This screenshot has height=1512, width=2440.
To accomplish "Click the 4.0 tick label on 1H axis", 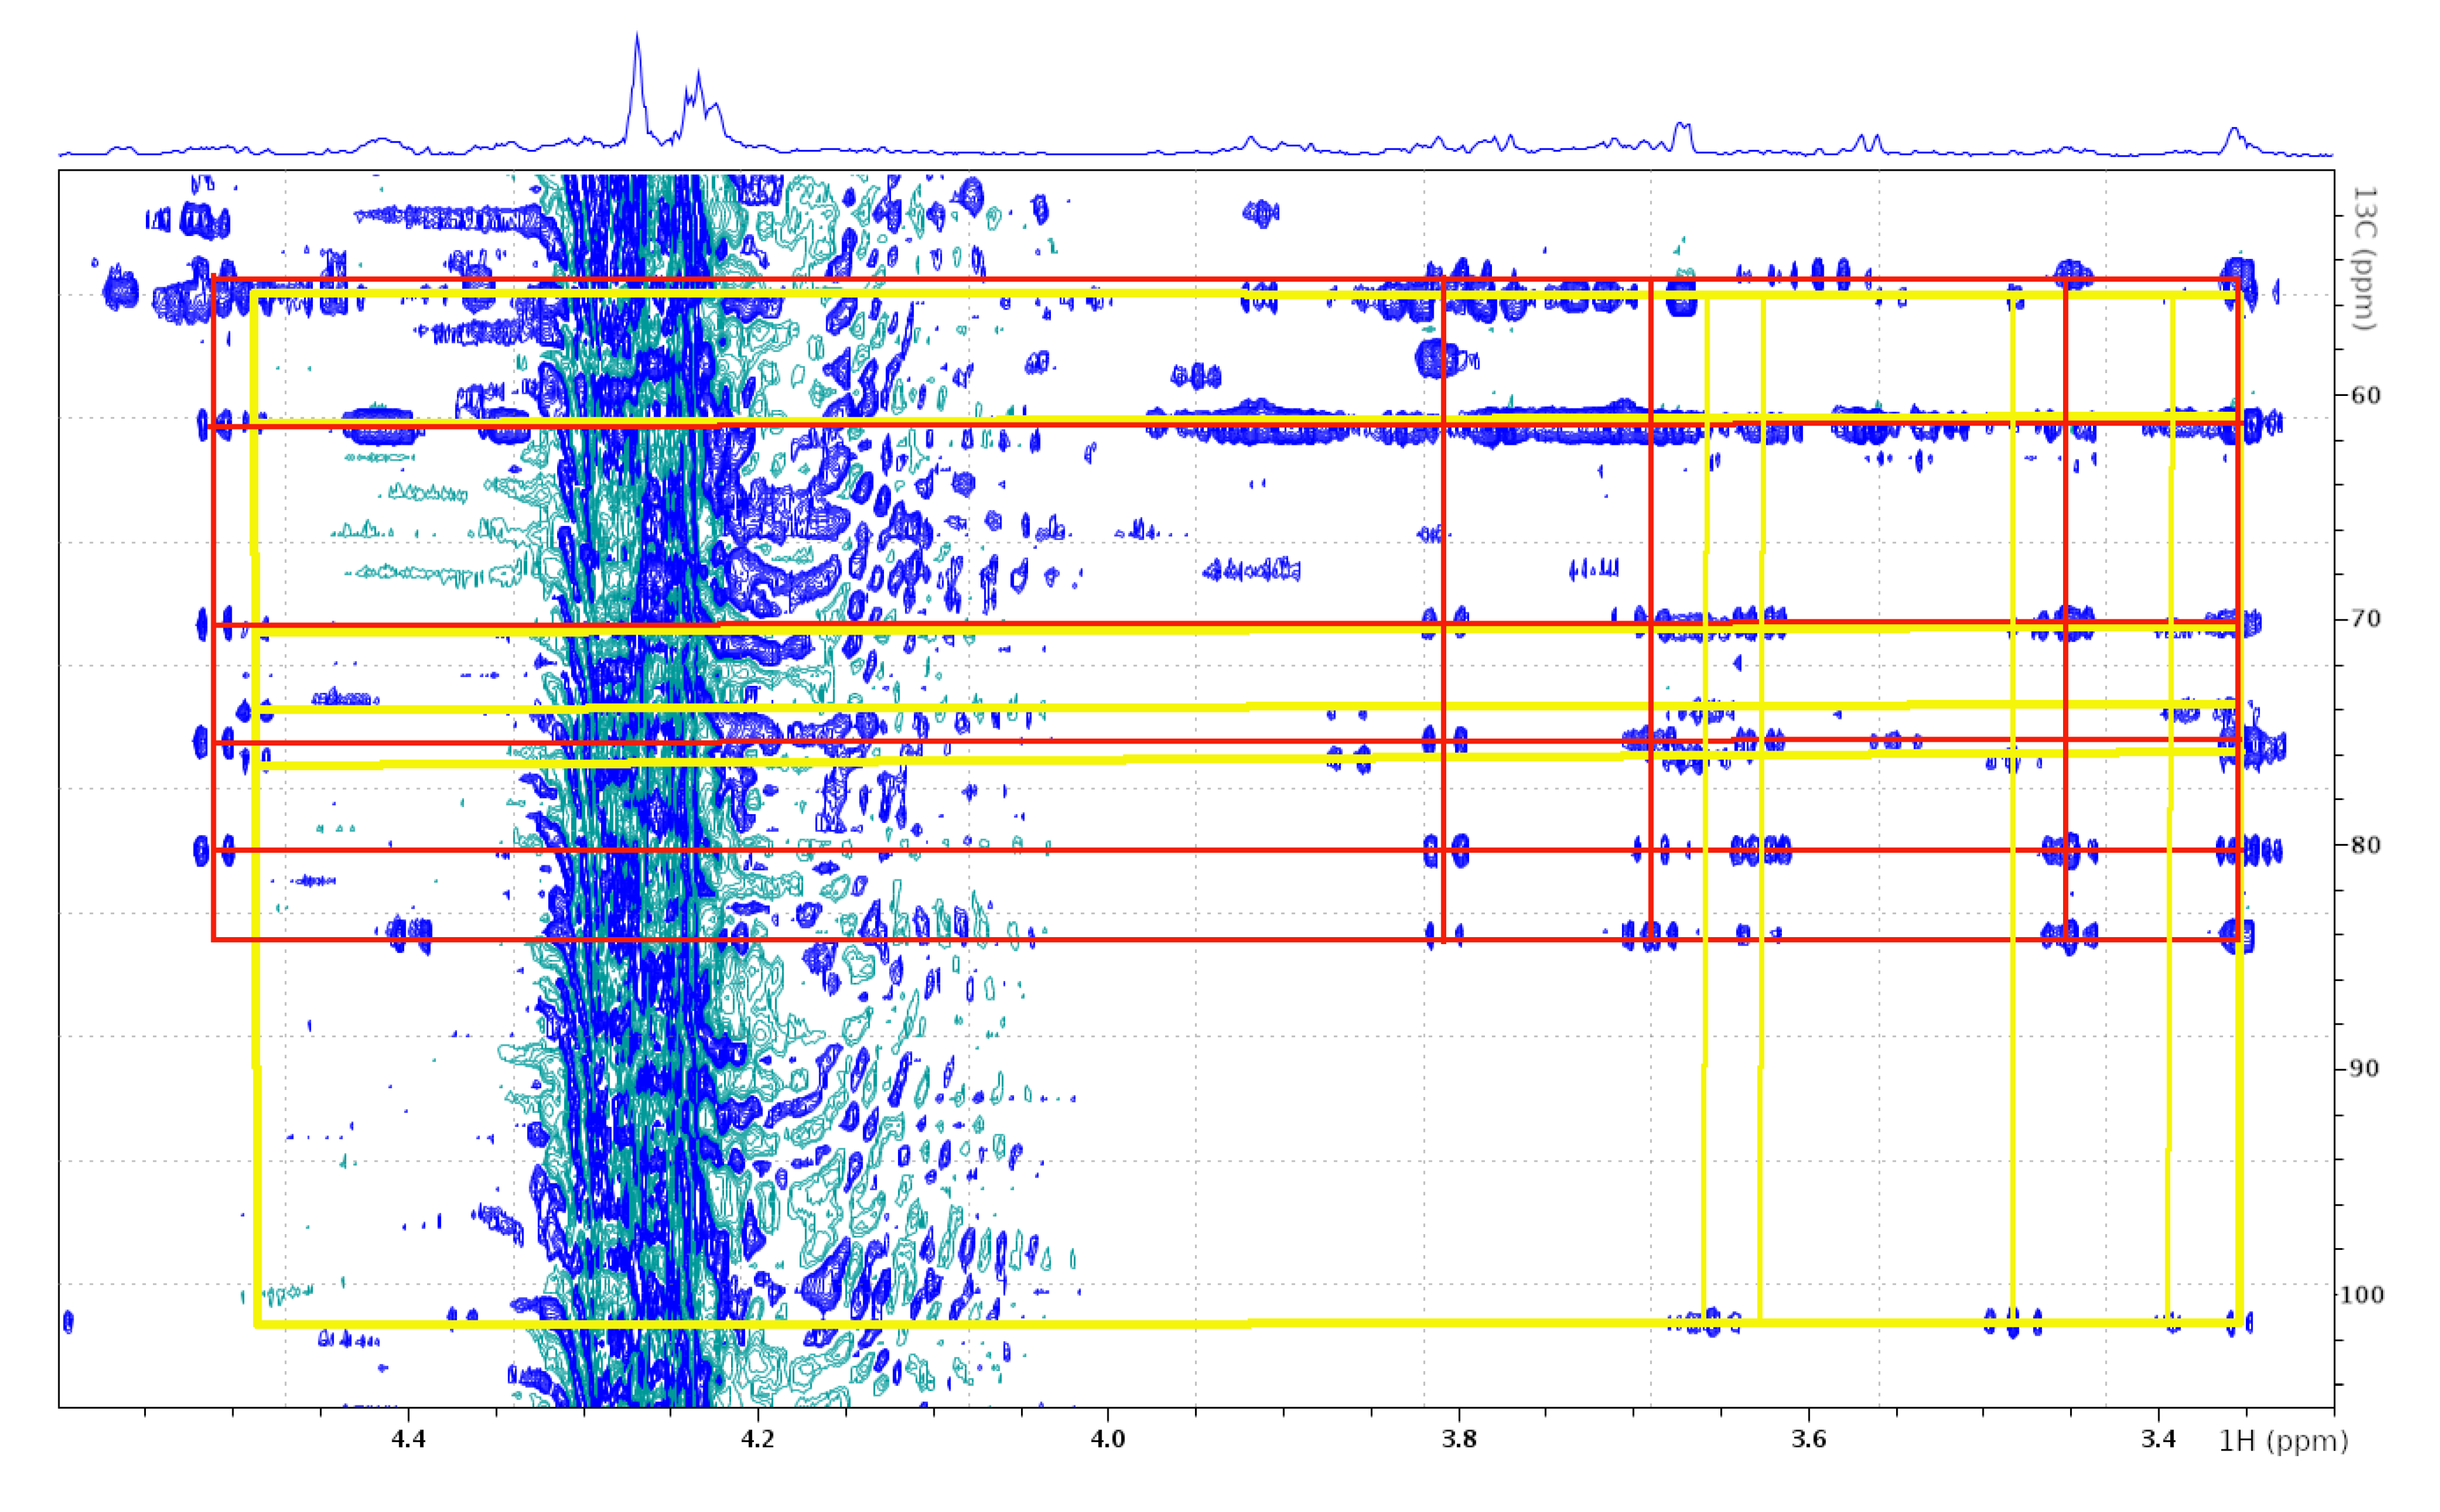I will 1108,1439.
